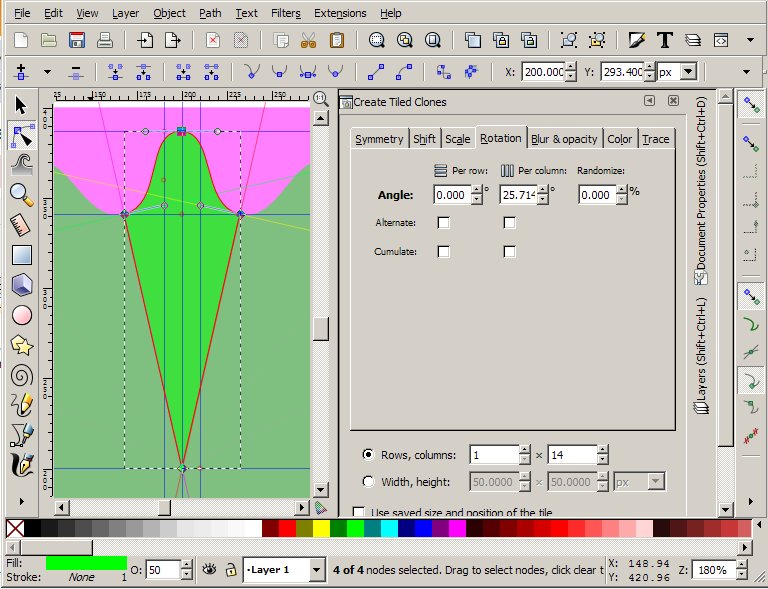
Task: Switch to the Symmetry tab
Action: (x=379, y=139)
